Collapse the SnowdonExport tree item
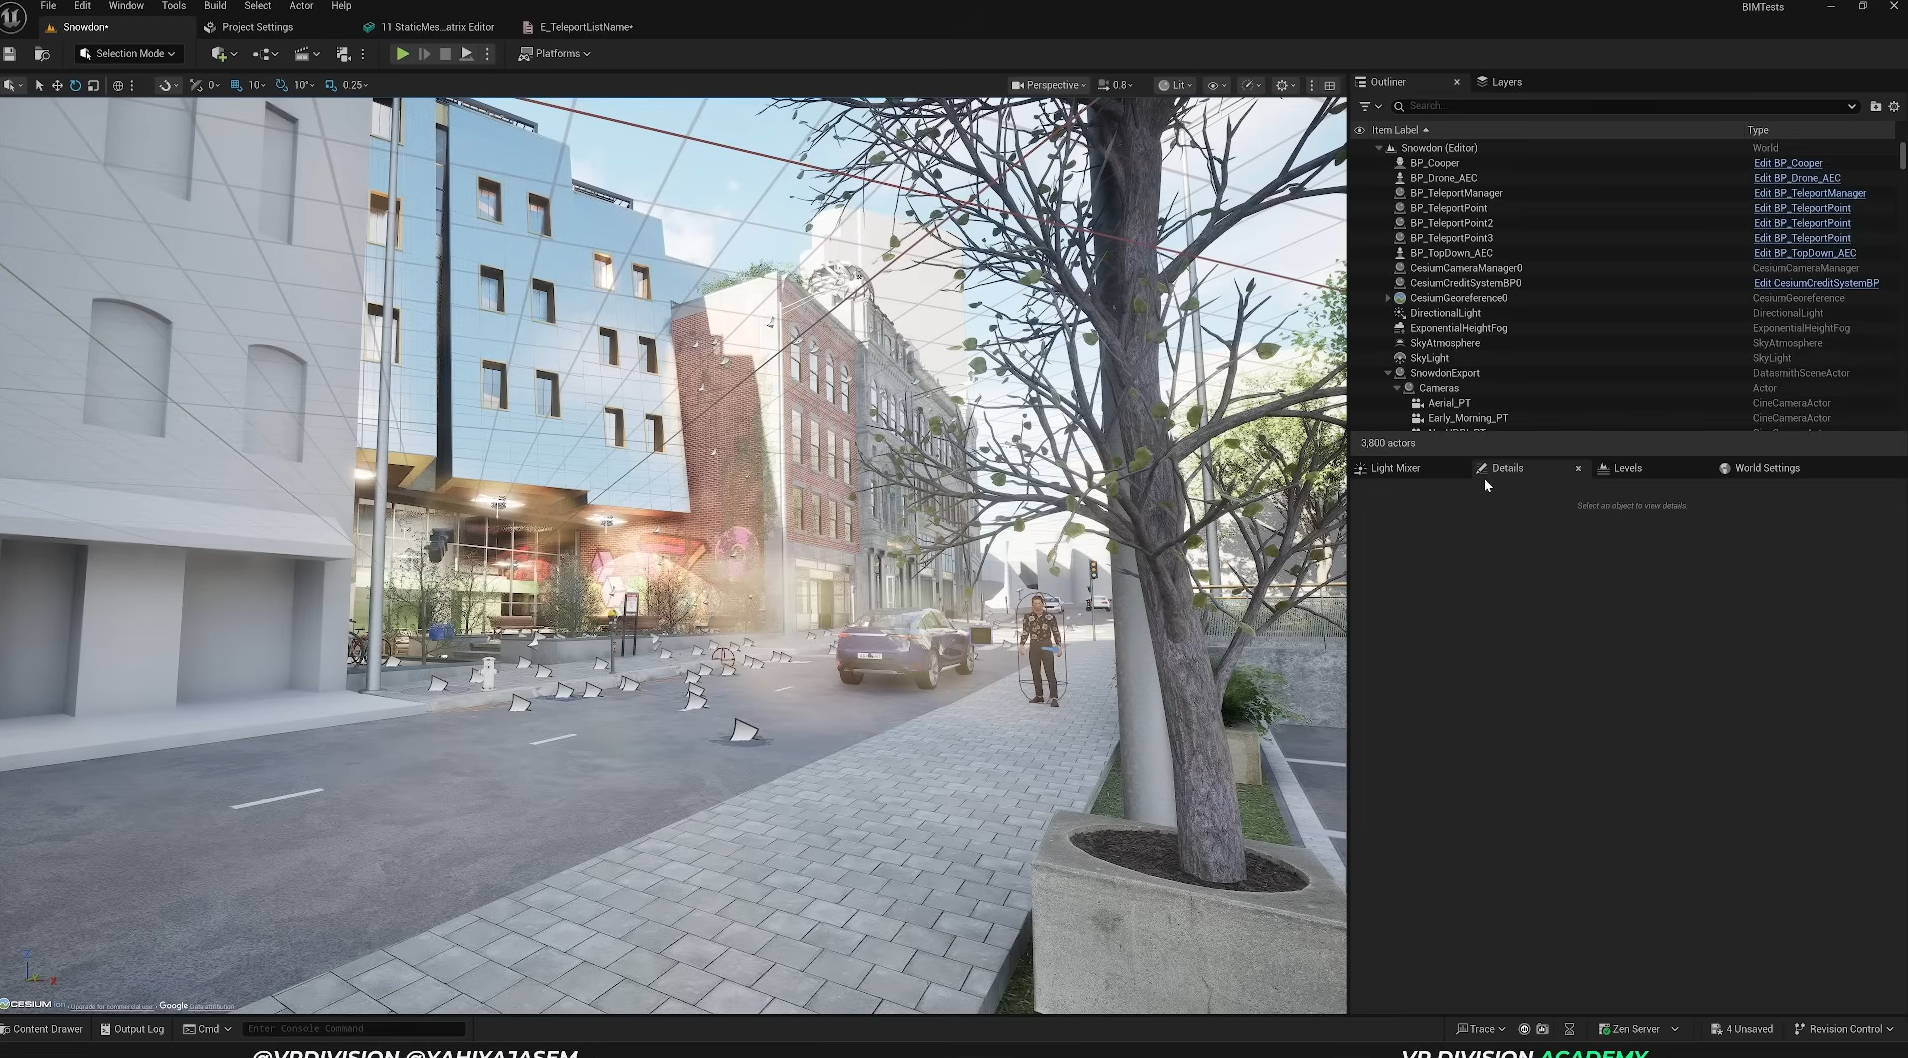Viewport: 1908px width, 1058px height. point(1388,373)
